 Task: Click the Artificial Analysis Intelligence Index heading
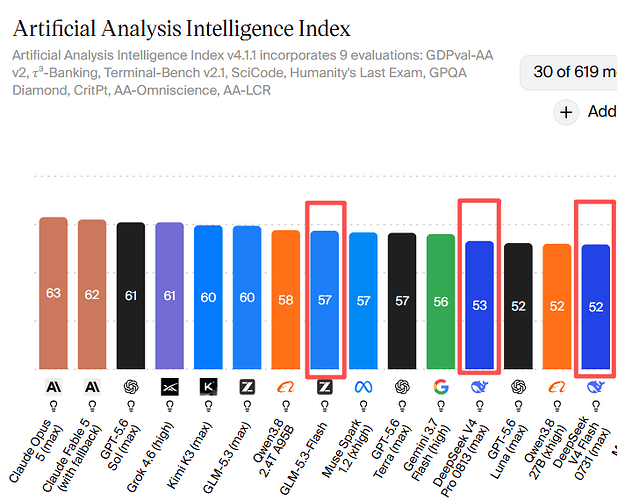[x=181, y=28]
